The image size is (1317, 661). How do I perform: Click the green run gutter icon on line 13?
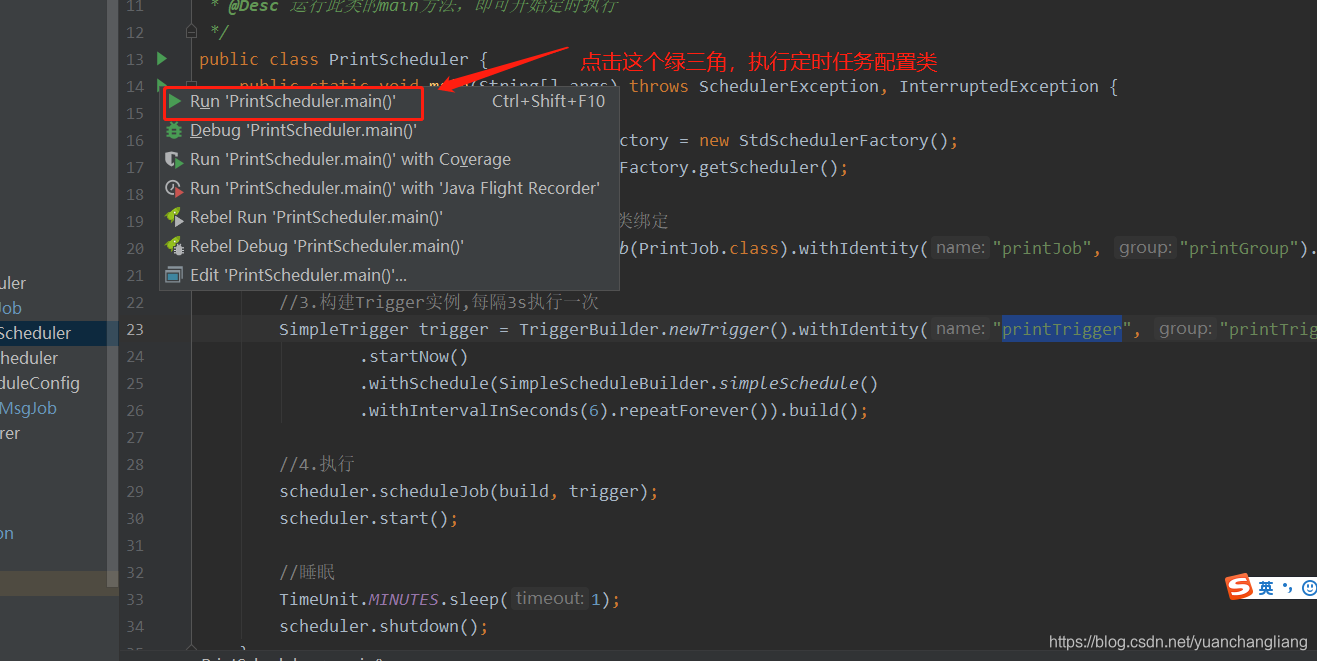[163, 59]
